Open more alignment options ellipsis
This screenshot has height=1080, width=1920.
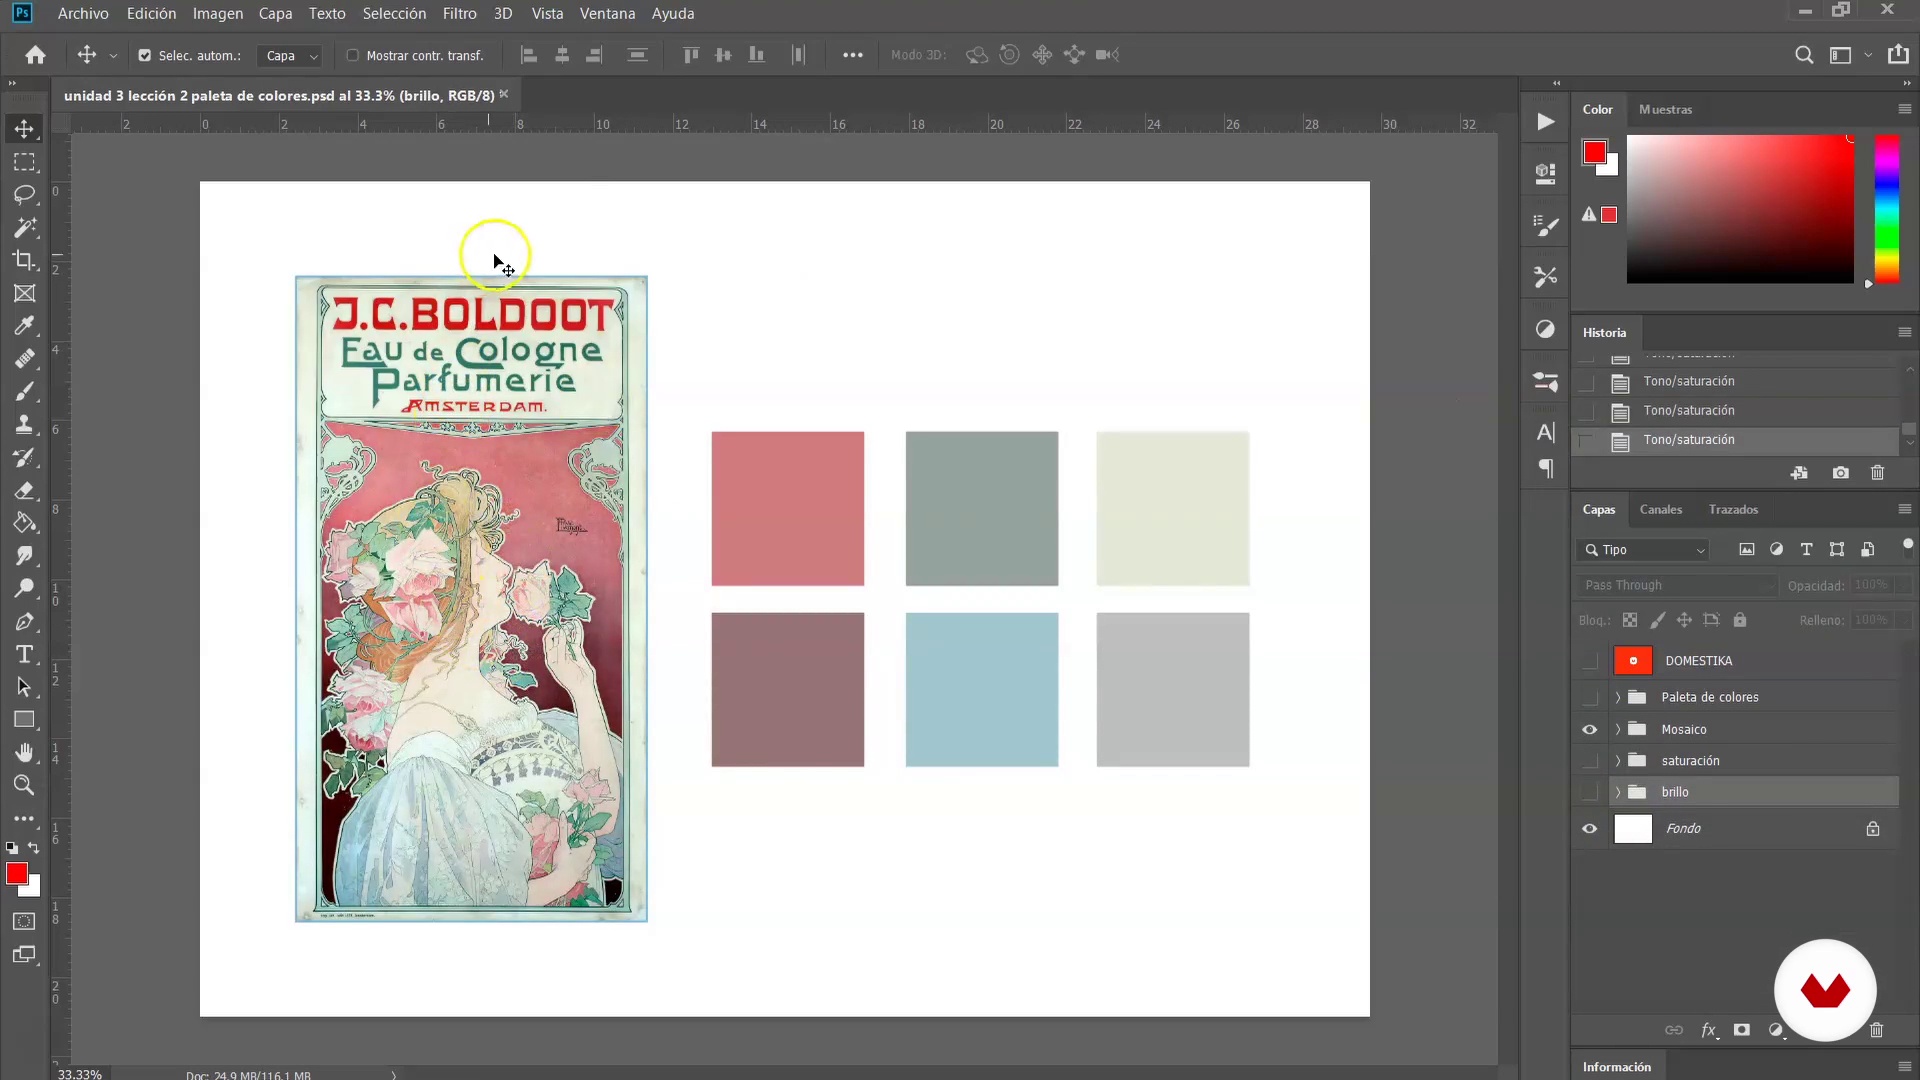852,55
